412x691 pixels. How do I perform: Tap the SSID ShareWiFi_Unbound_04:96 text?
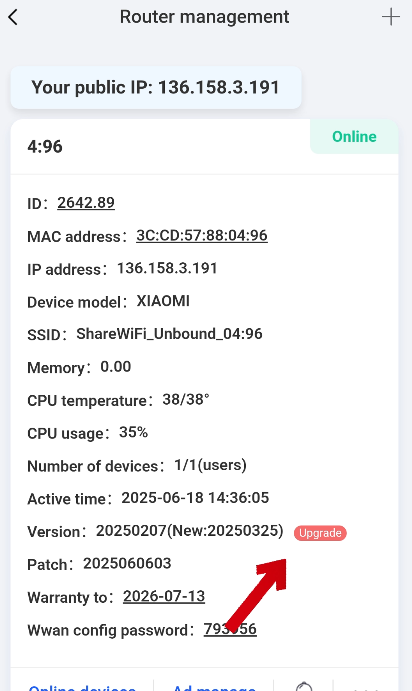click(x=169, y=334)
